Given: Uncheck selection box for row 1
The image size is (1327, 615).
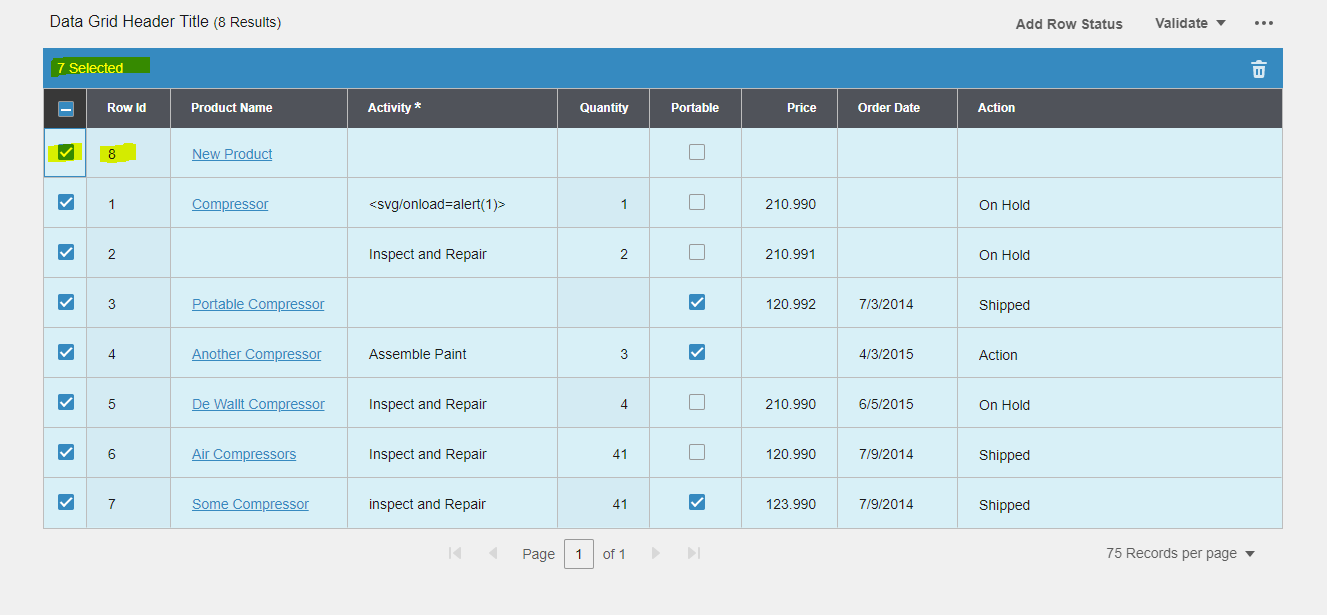Looking at the screenshot, I should click(x=66, y=202).
